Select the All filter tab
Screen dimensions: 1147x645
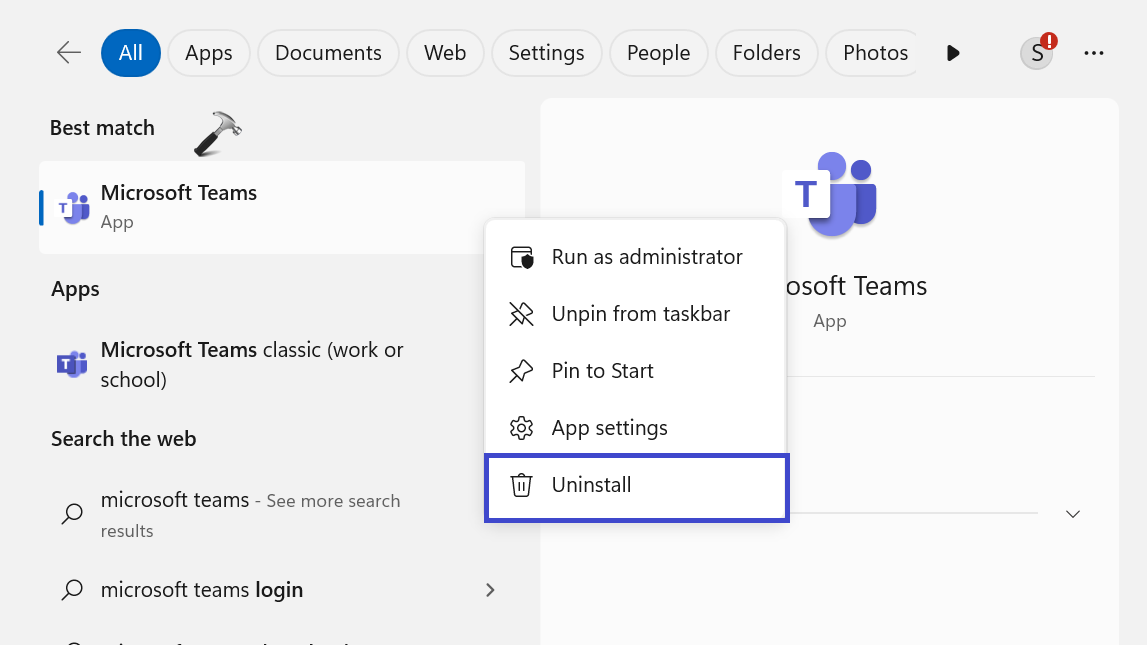pos(131,53)
